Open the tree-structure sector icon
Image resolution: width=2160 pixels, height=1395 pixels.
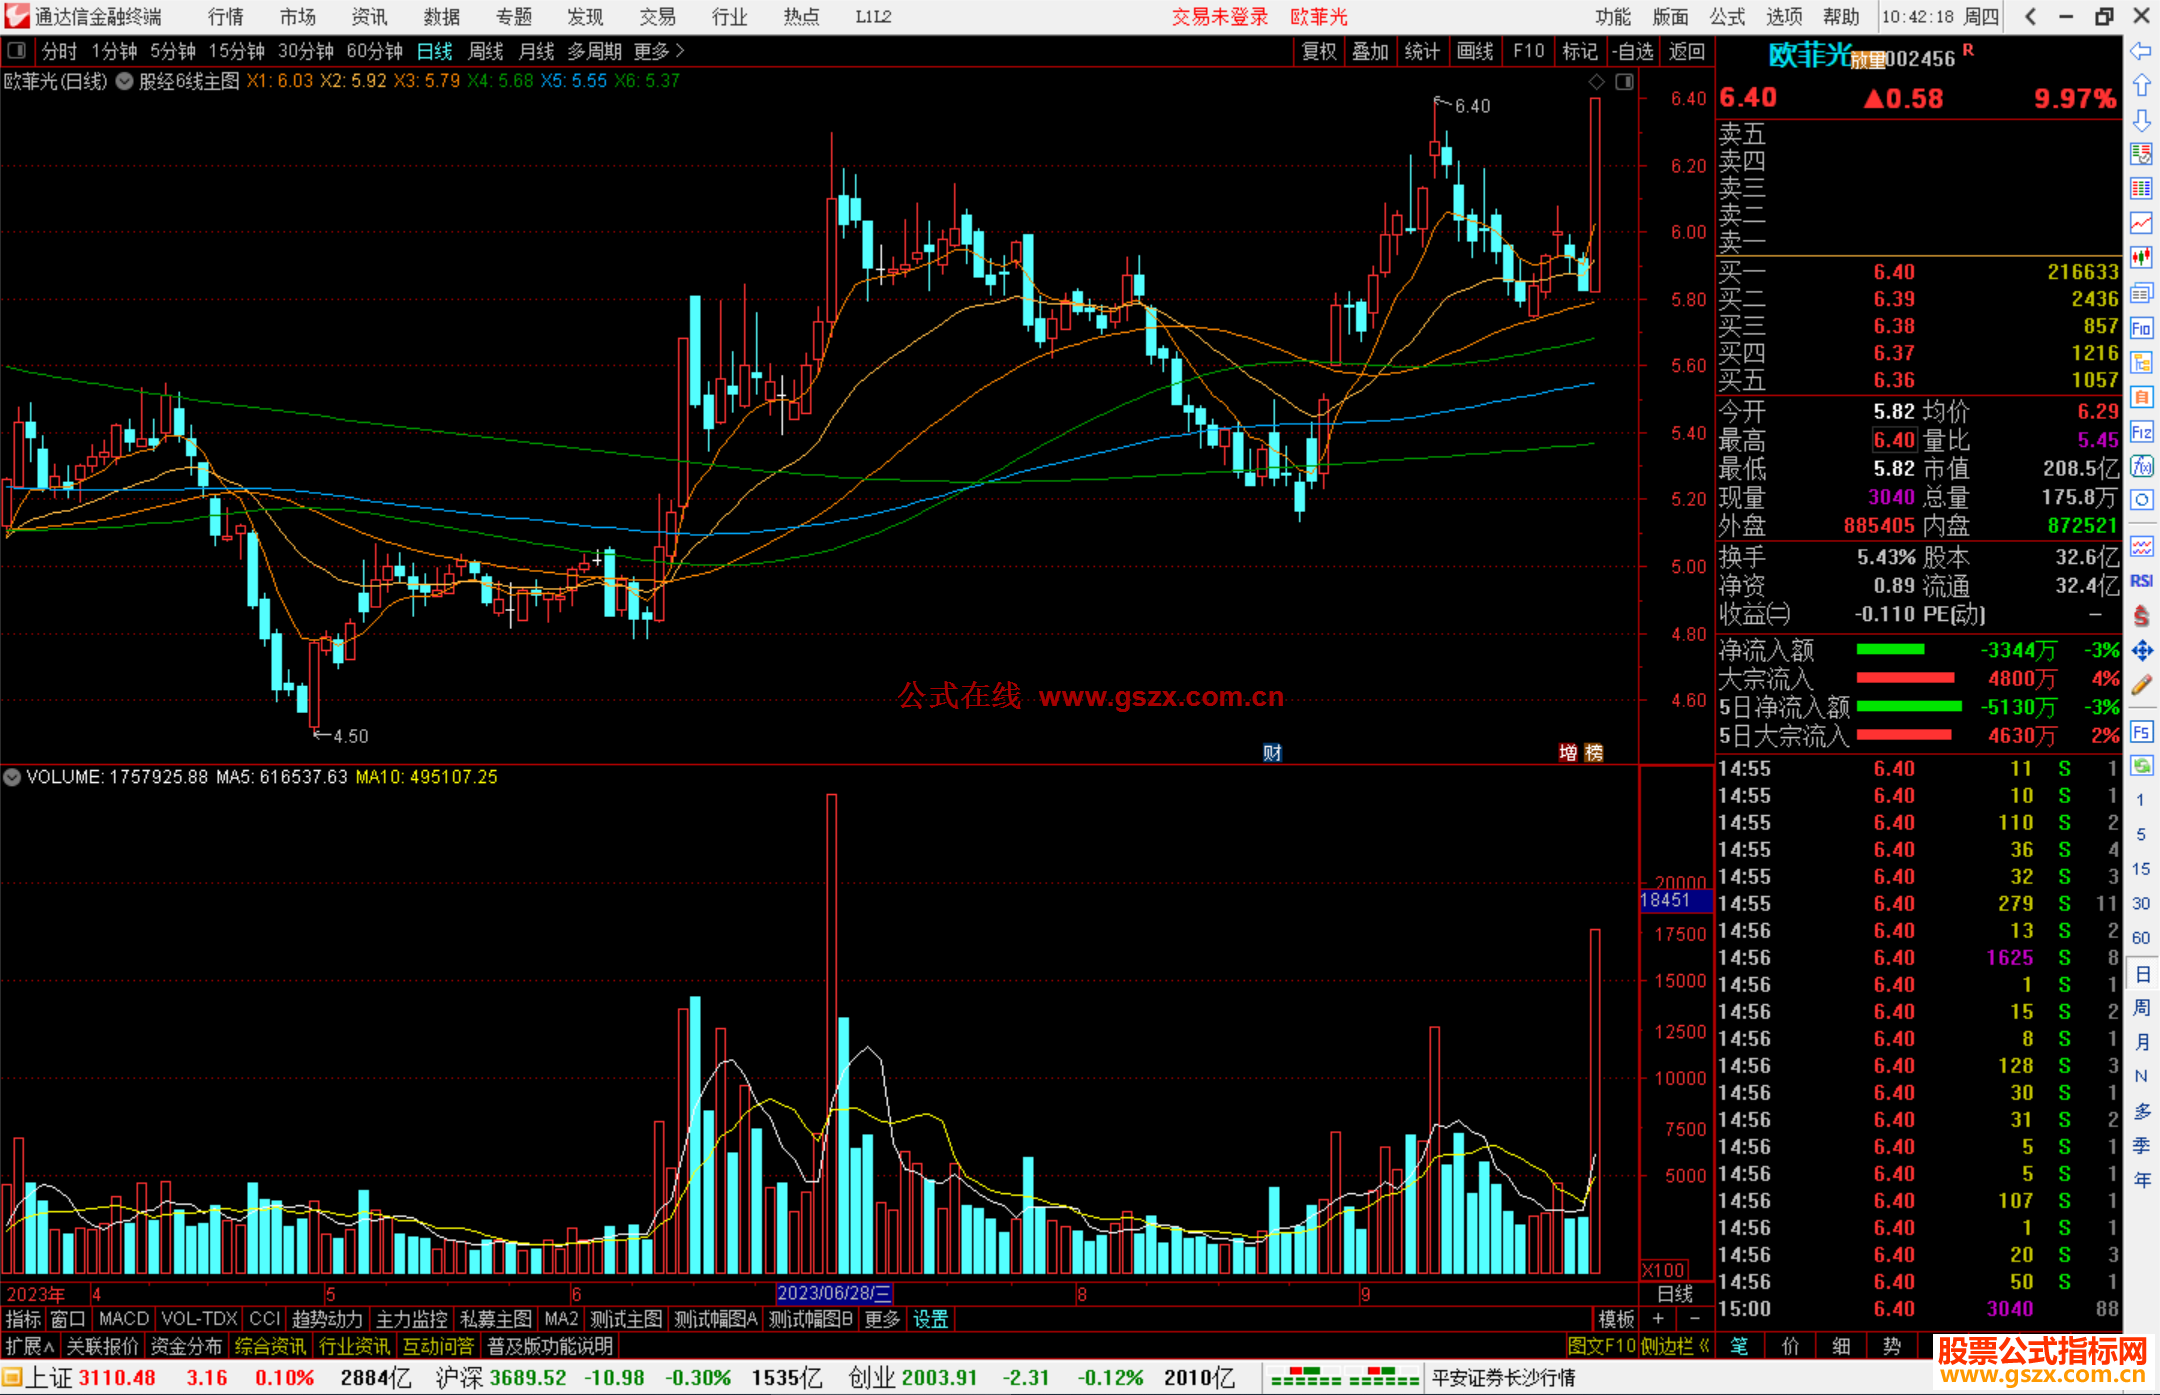2141,362
